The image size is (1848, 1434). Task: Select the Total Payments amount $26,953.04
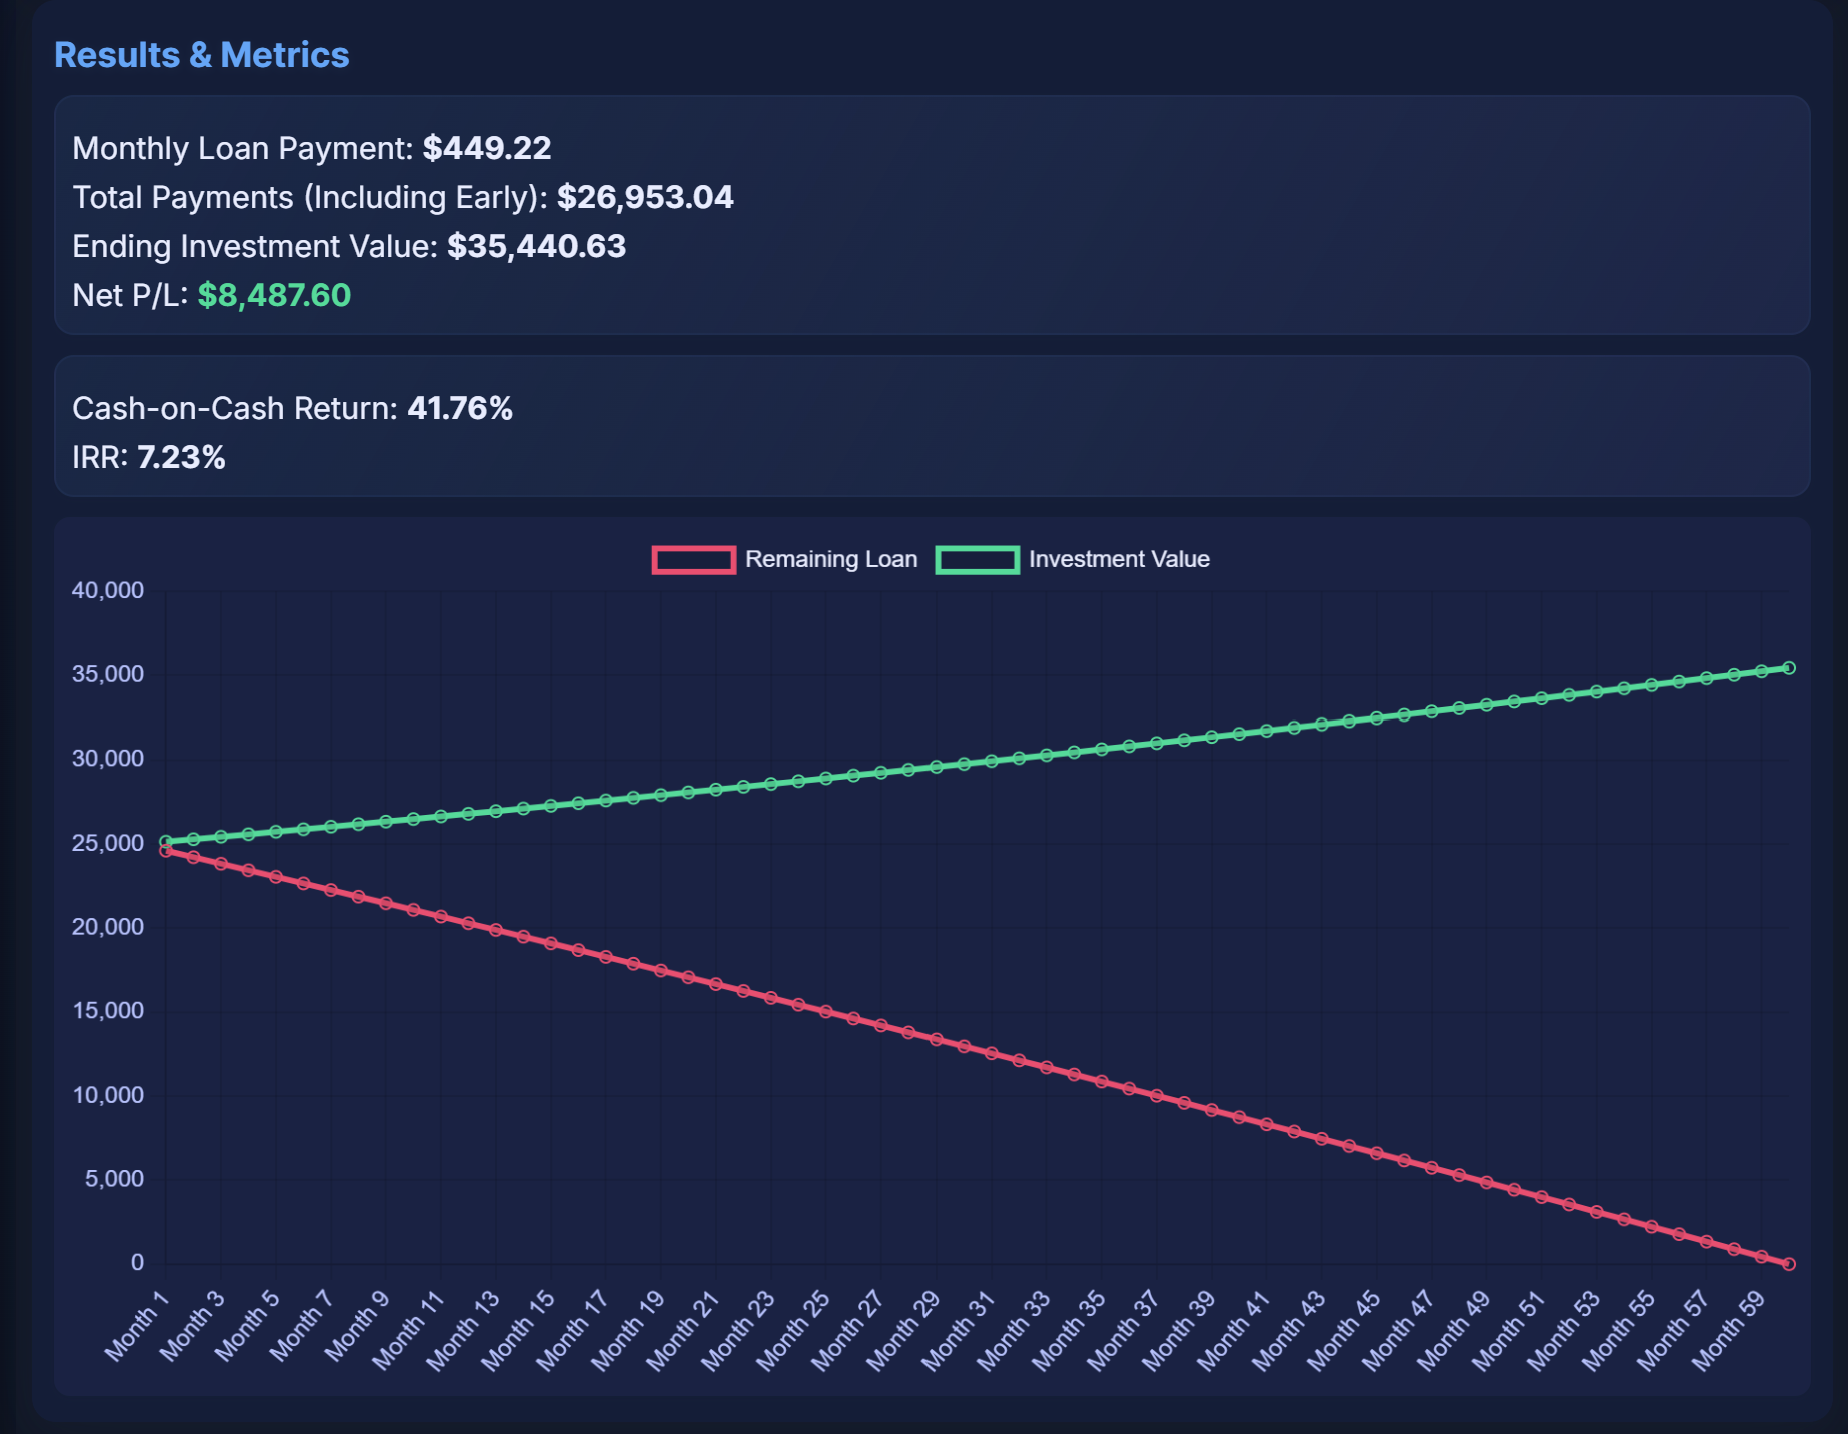(x=645, y=197)
